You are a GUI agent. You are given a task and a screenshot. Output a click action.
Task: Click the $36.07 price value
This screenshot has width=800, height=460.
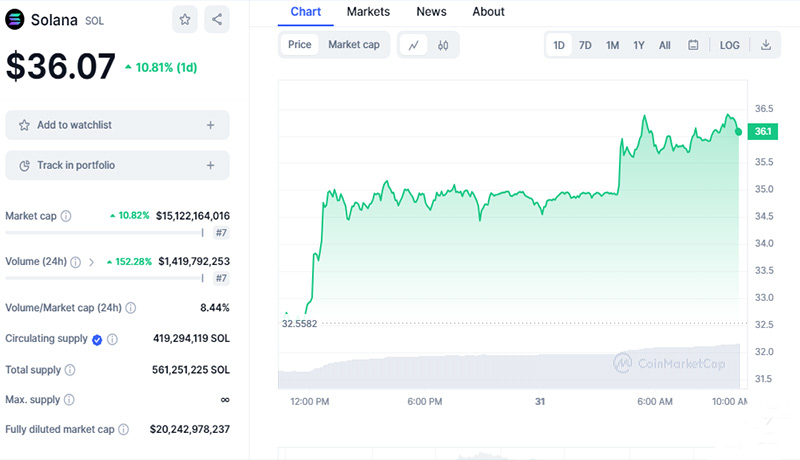pyautogui.click(x=60, y=66)
